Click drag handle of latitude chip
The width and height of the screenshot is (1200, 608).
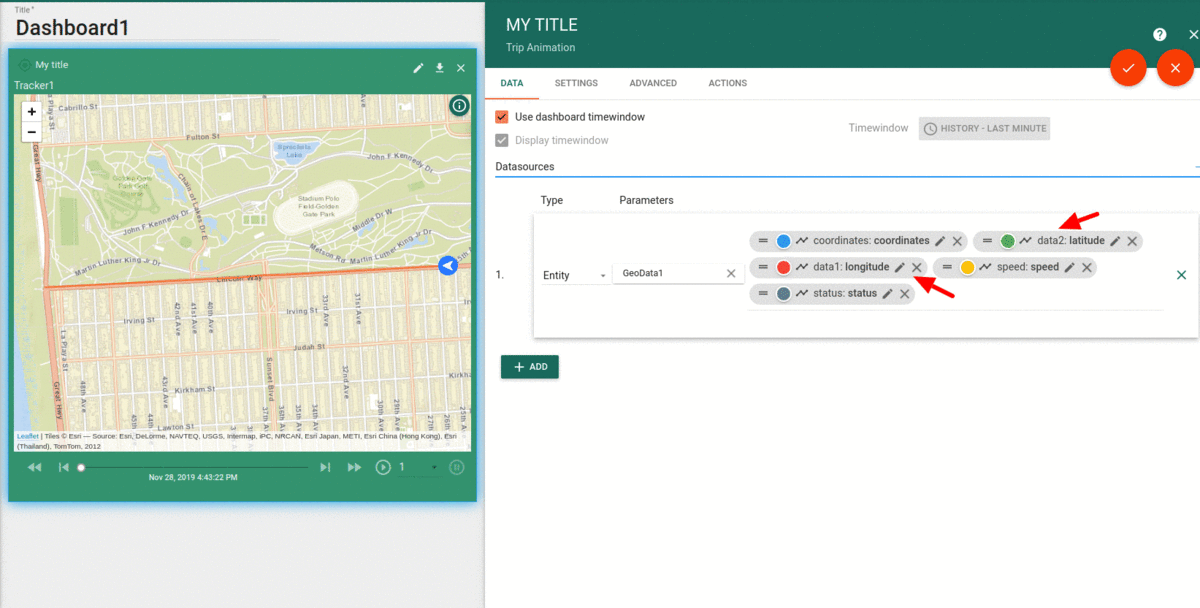[x=987, y=241]
